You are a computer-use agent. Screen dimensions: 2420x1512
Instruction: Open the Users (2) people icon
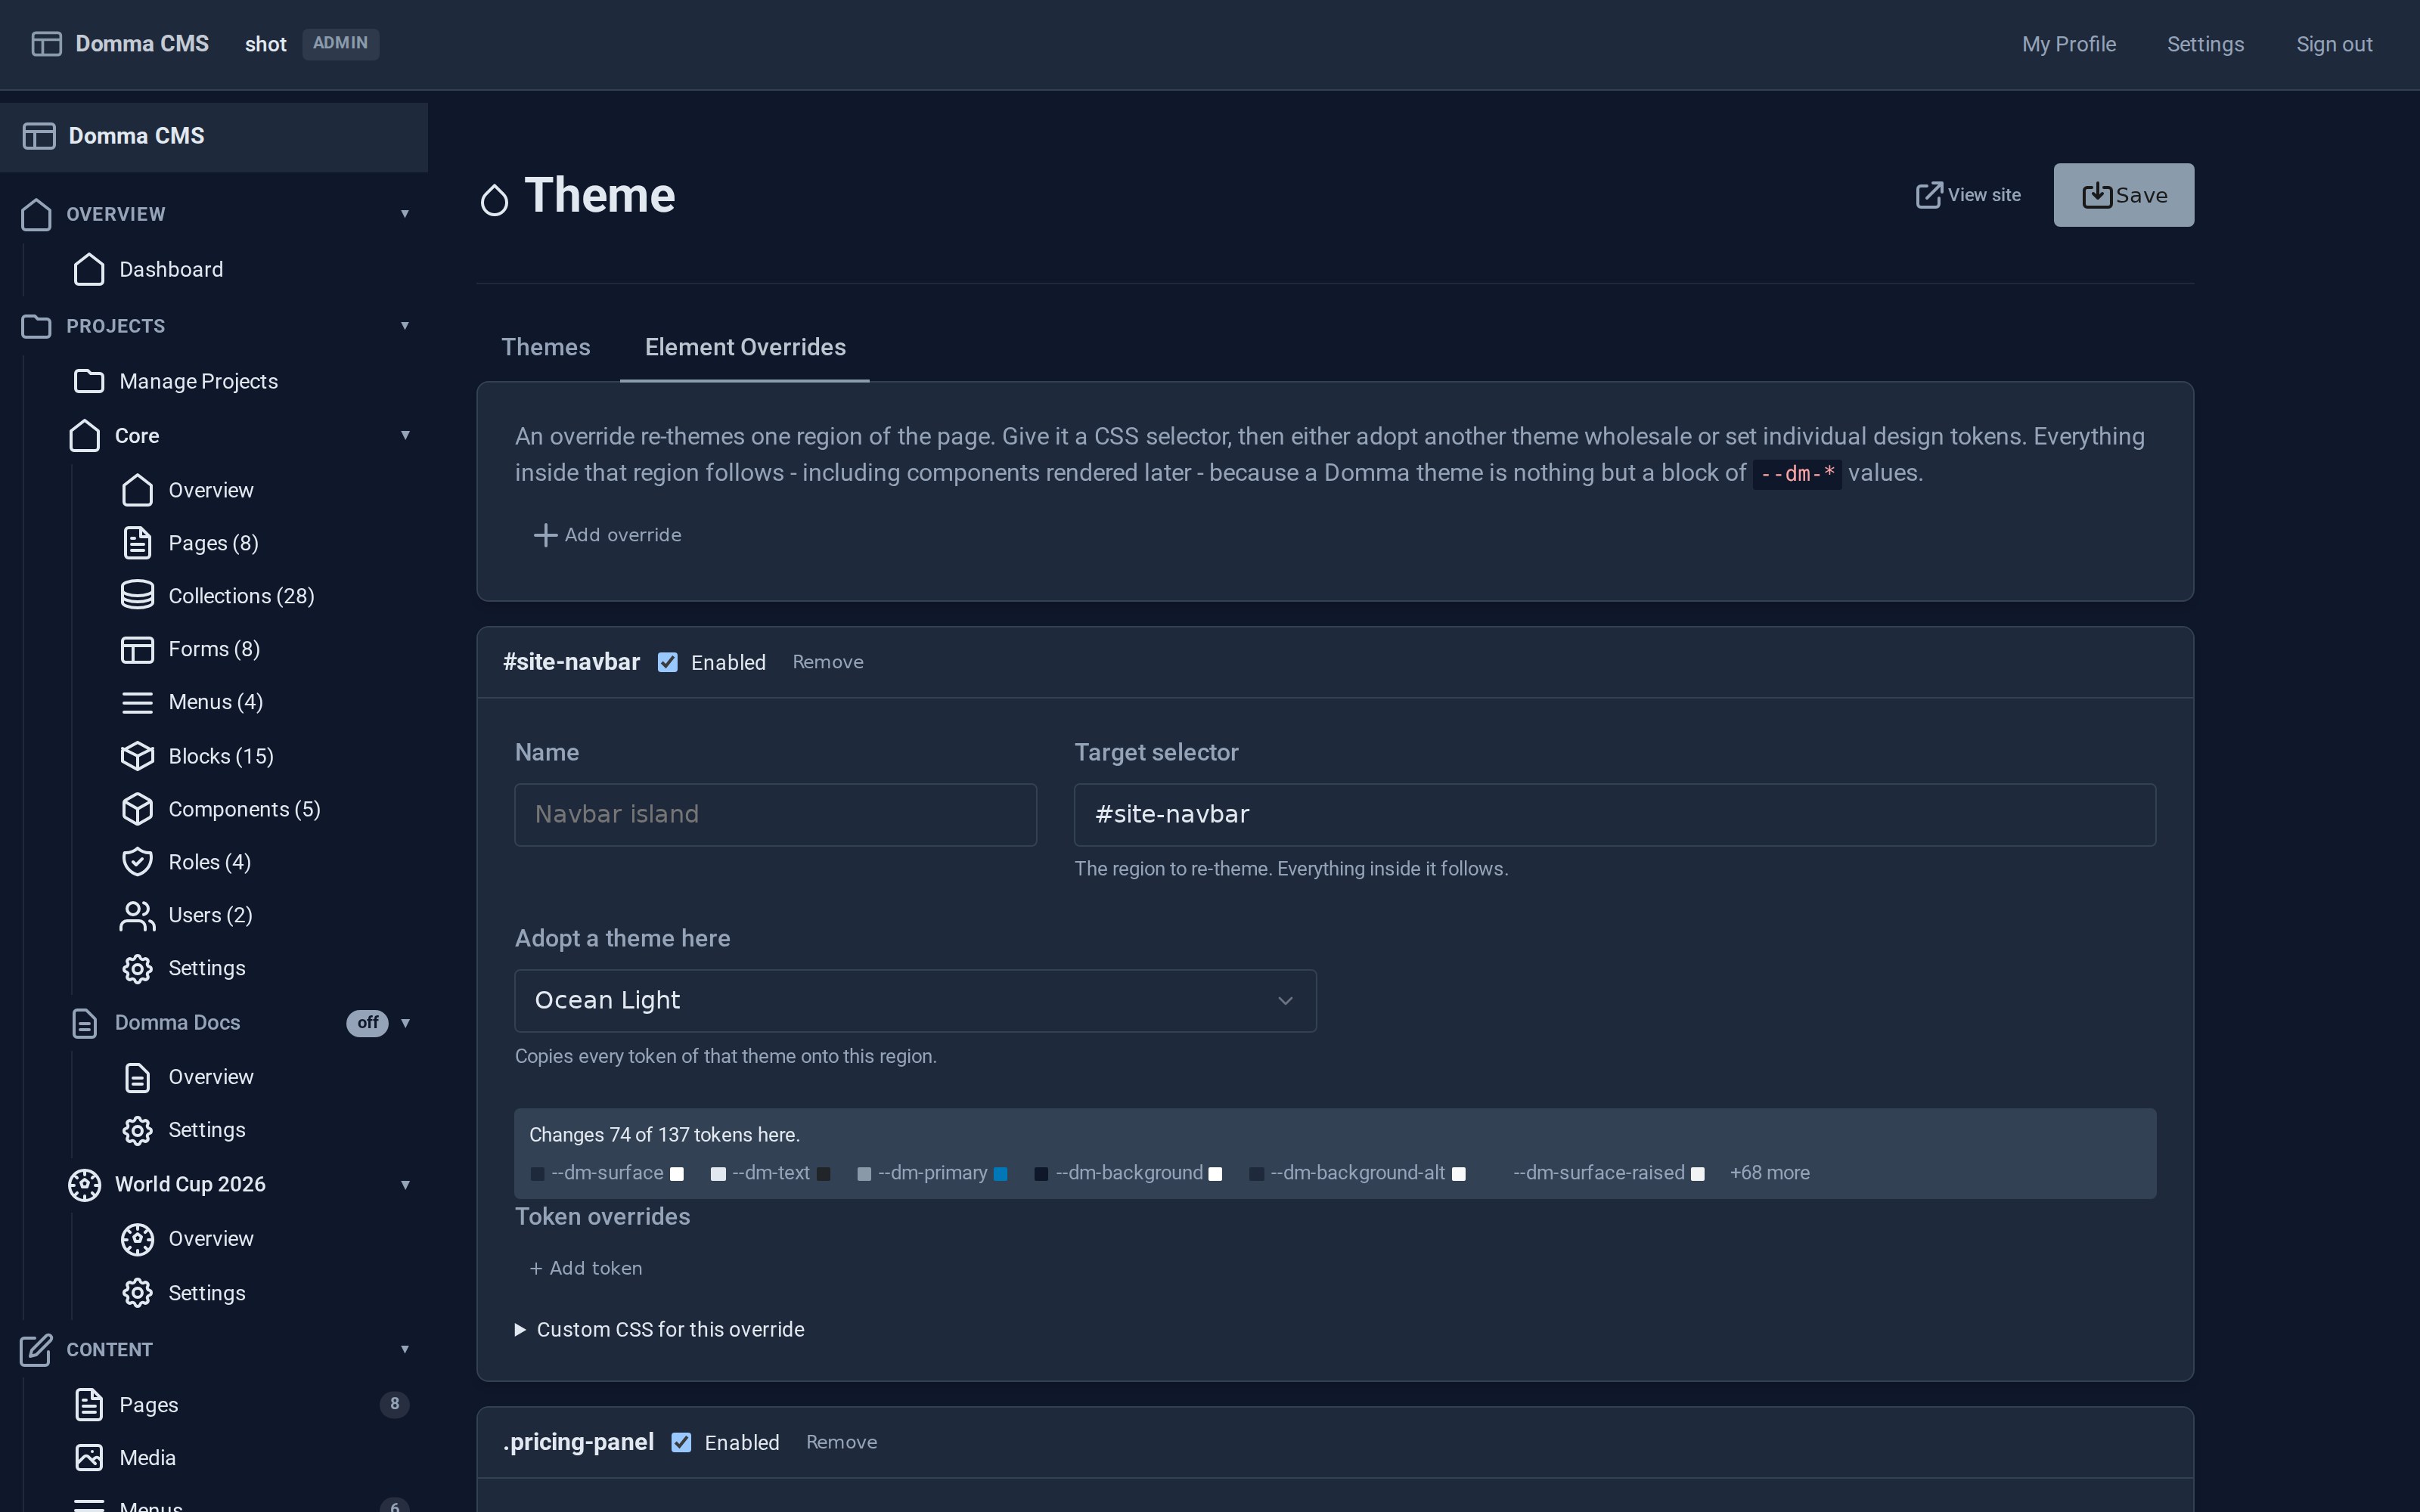point(137,915)
